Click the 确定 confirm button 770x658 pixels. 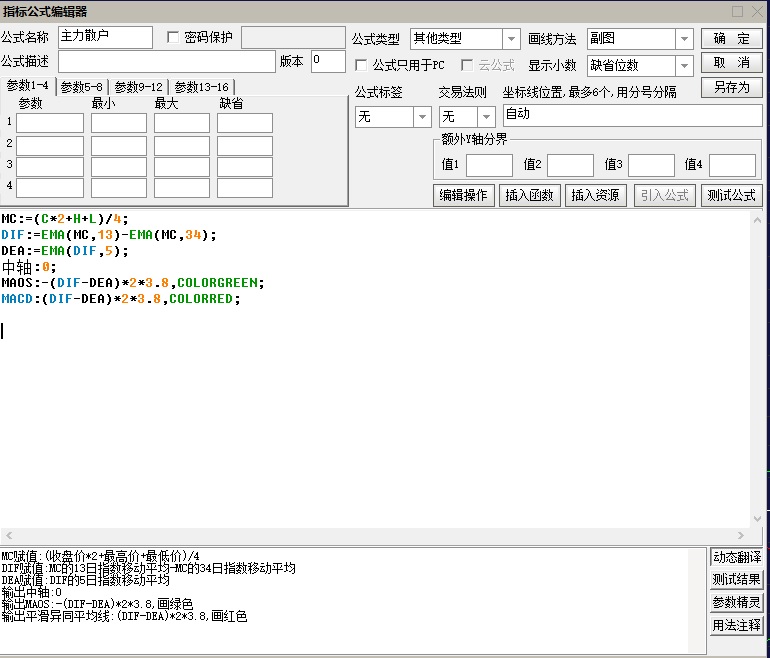[731, 39]
